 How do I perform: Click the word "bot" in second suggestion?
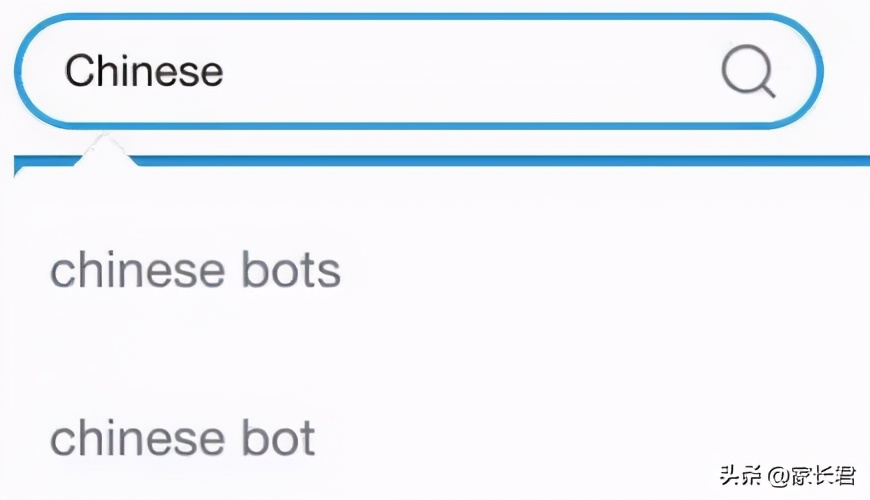coord(279,437)
